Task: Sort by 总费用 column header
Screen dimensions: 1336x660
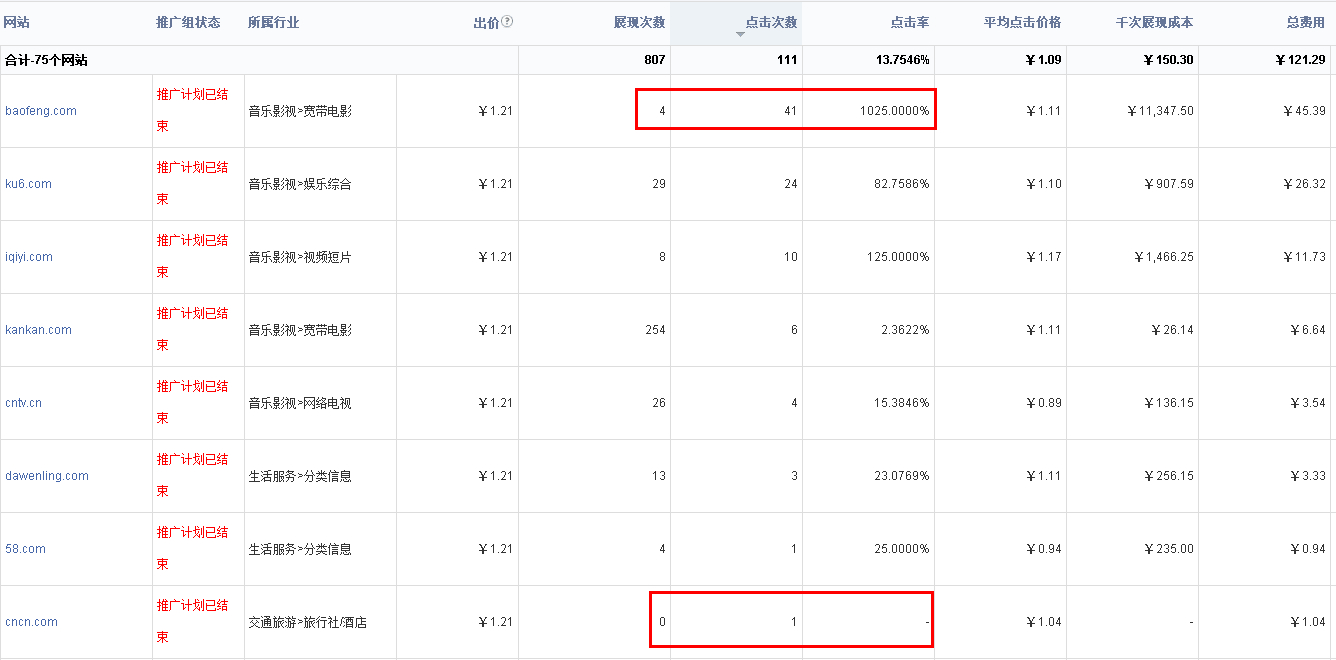Action: click(x=1305, y=22)
